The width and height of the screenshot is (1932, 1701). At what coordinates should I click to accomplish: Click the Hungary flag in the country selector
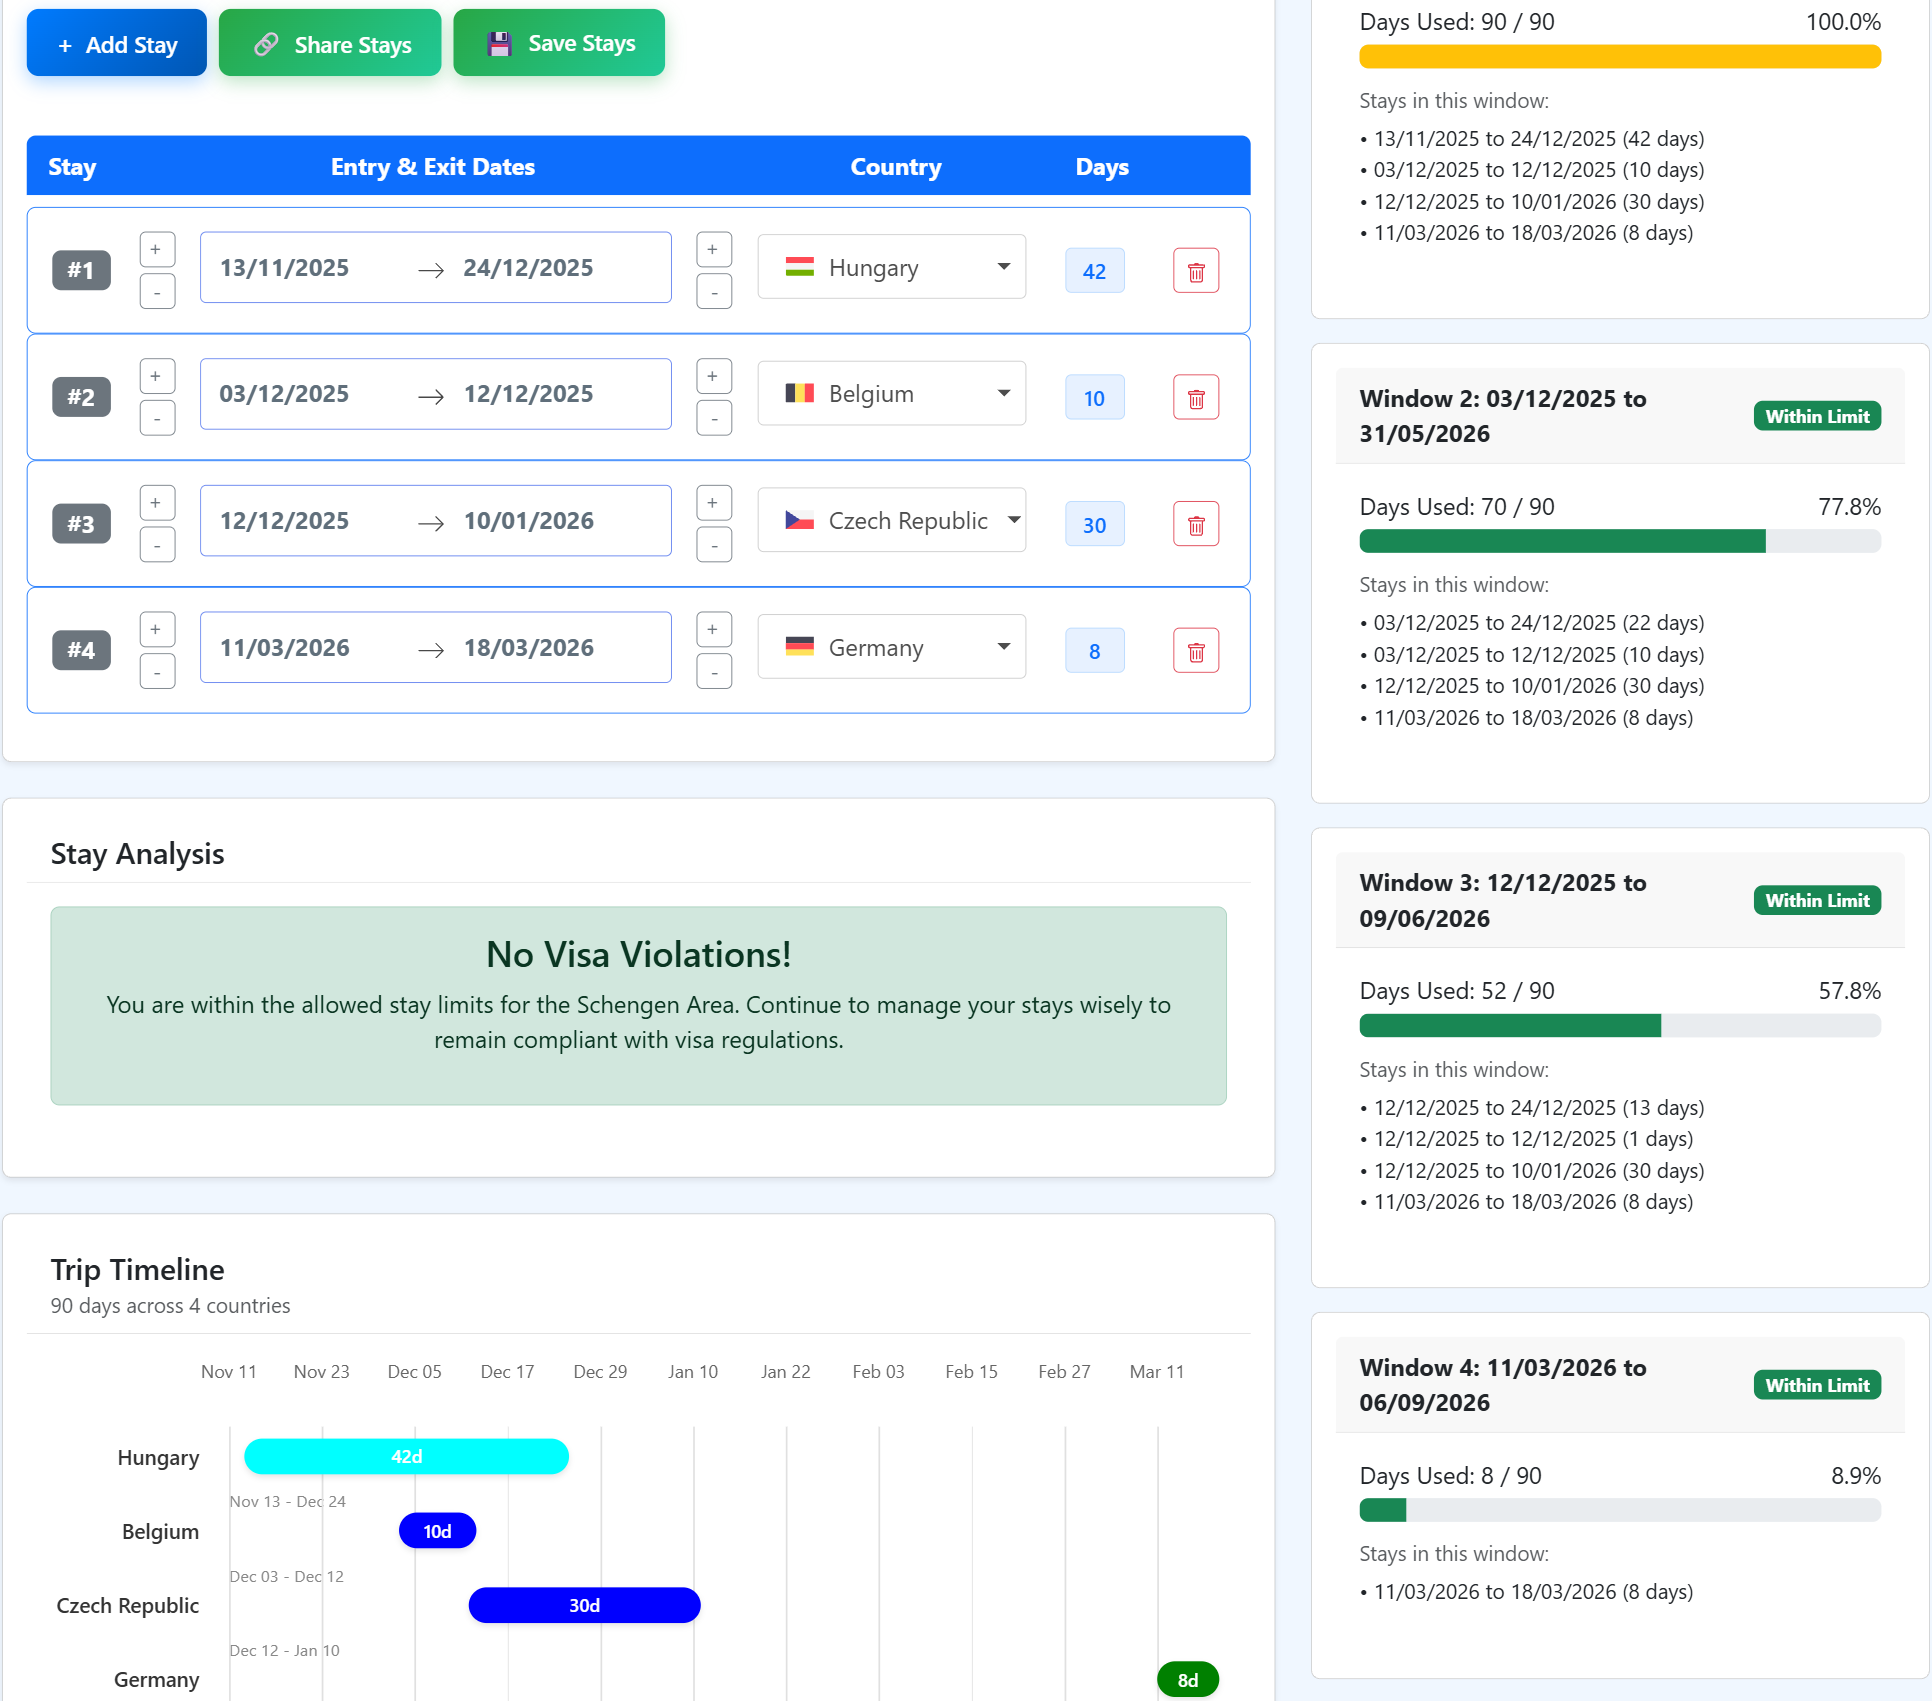tap(800, 267)
